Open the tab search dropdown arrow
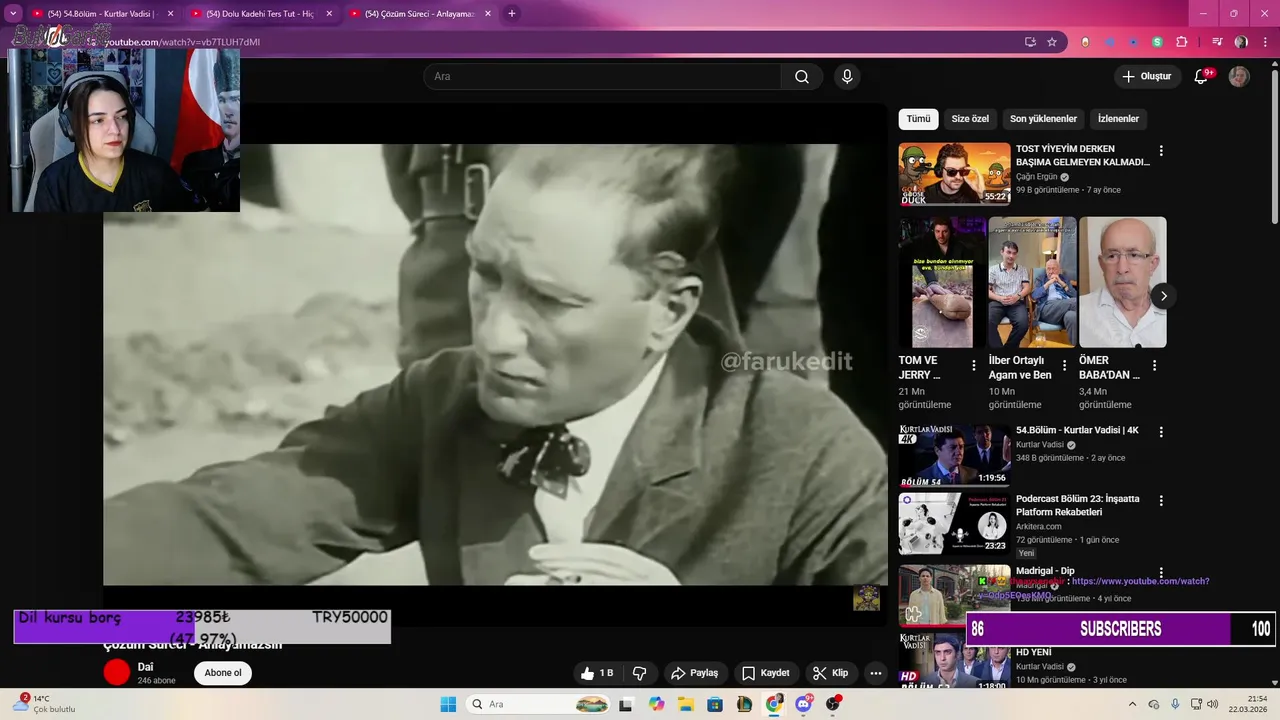The height and width of the screenshot is (720, 1280). coord(13,14)
